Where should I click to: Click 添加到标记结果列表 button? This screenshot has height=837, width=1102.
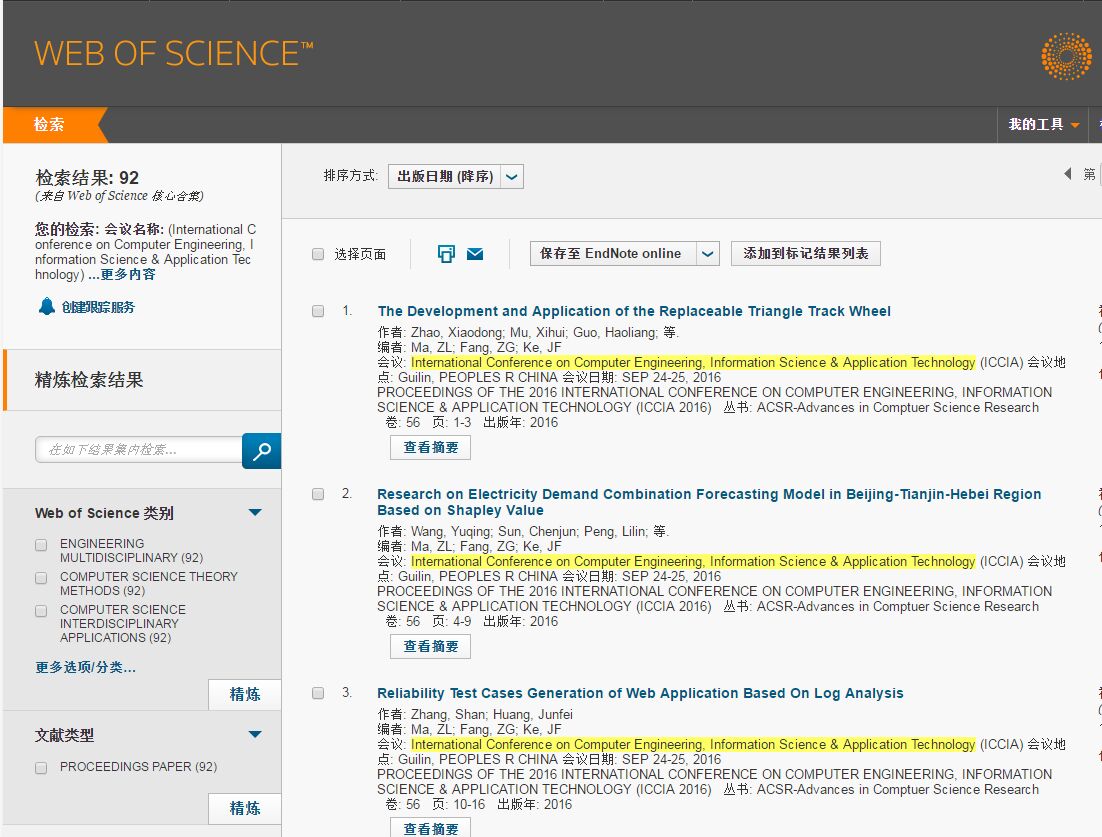805,254
